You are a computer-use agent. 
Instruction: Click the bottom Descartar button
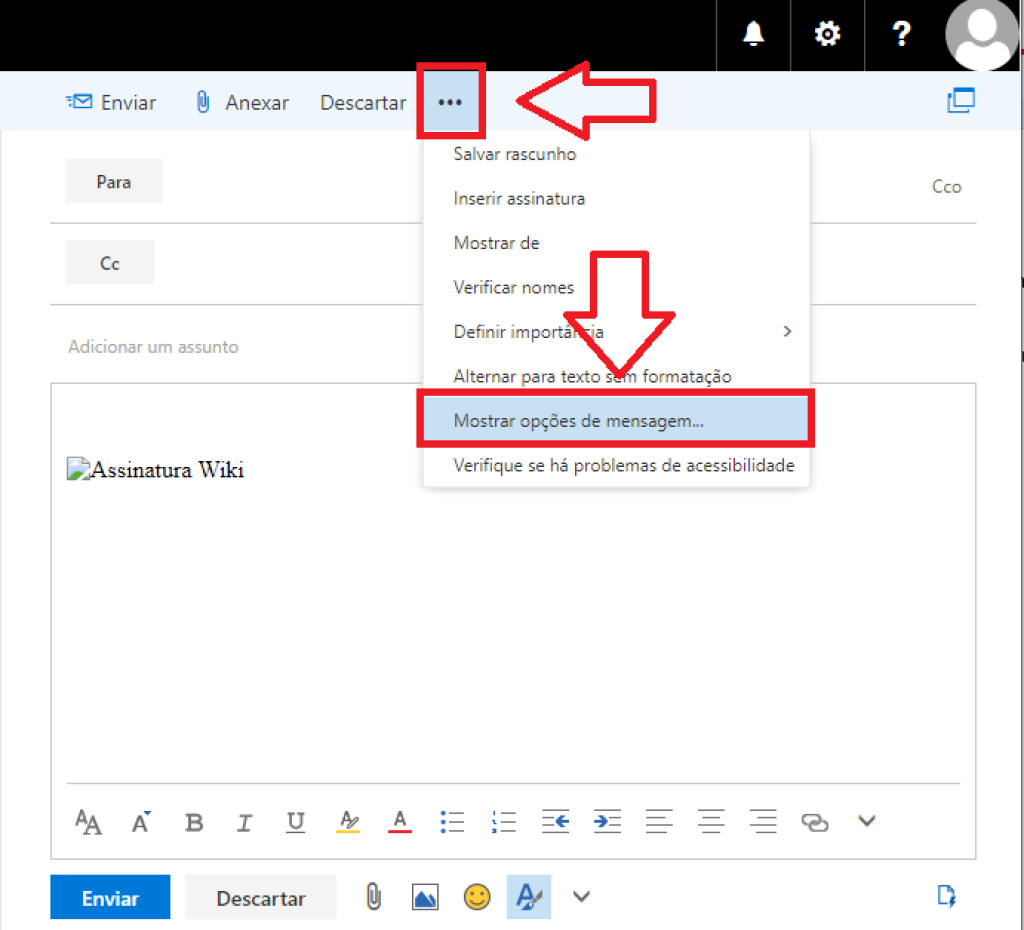261,897
